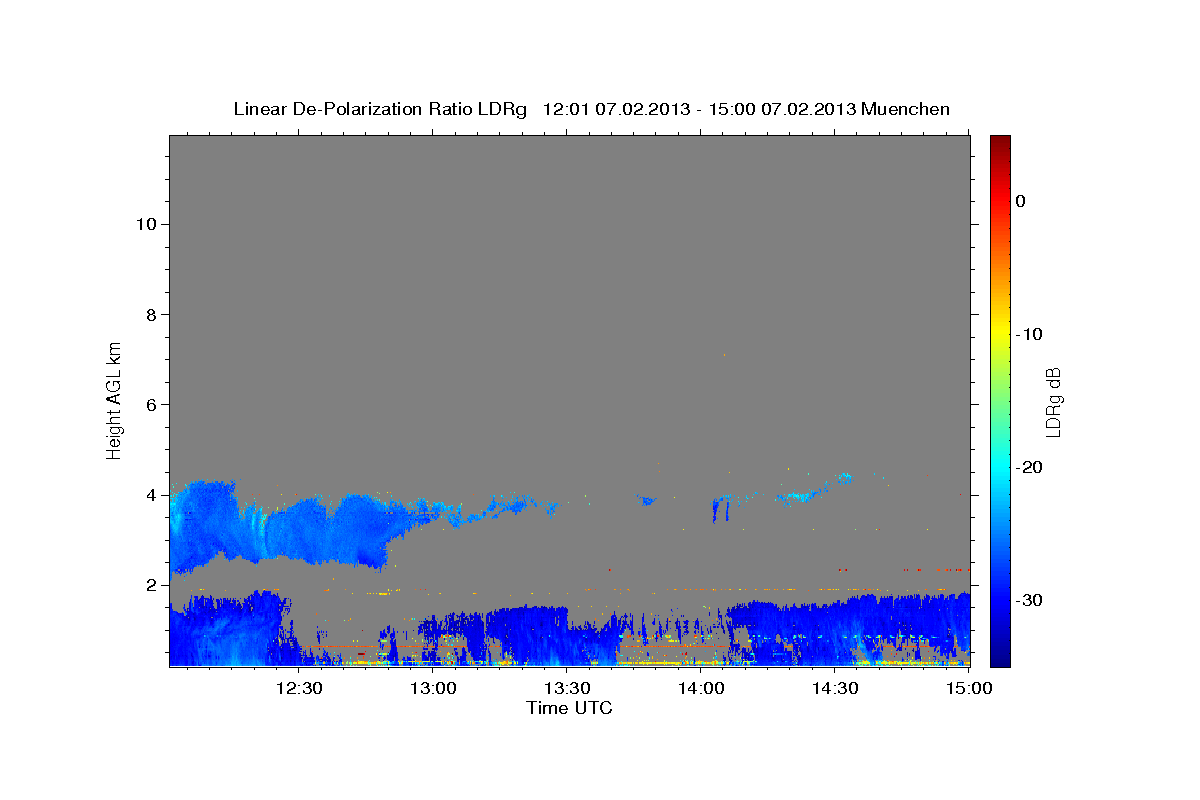
Task: Click the plot title 'Linear De-Polarization Ratio LDRg'
Action: 380,109
